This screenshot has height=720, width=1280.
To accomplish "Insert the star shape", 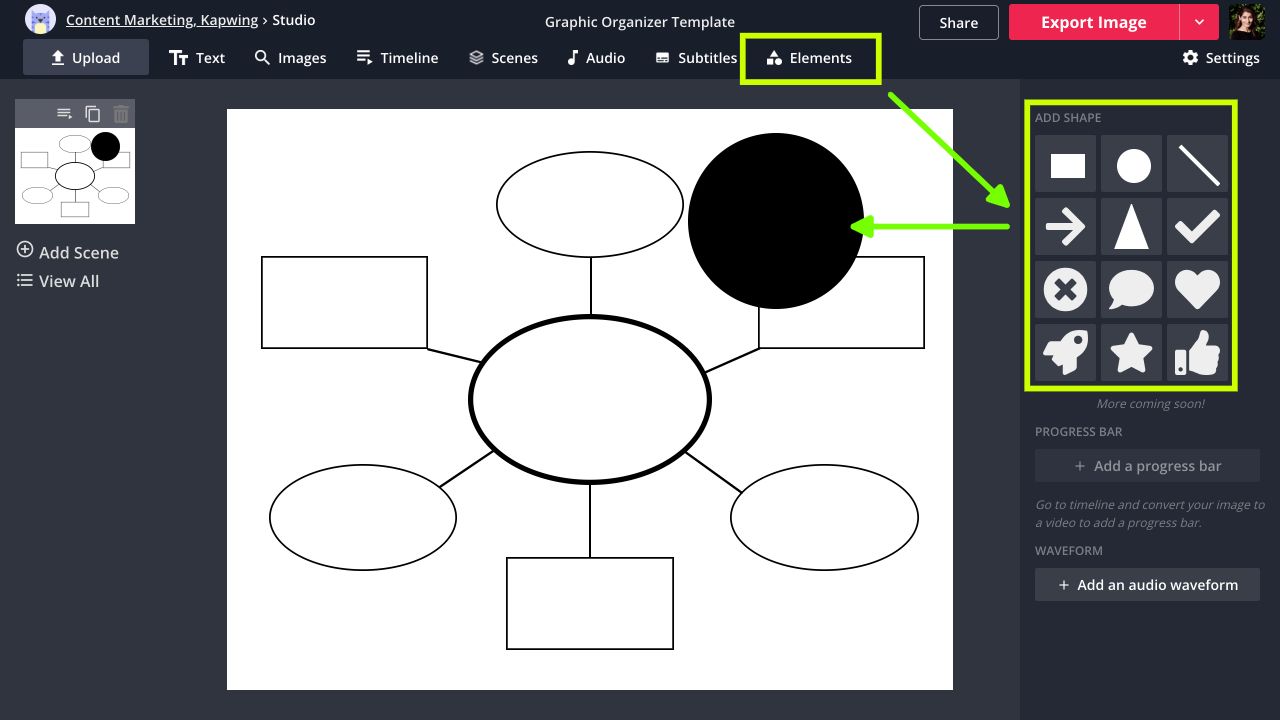I will 1132,352.
